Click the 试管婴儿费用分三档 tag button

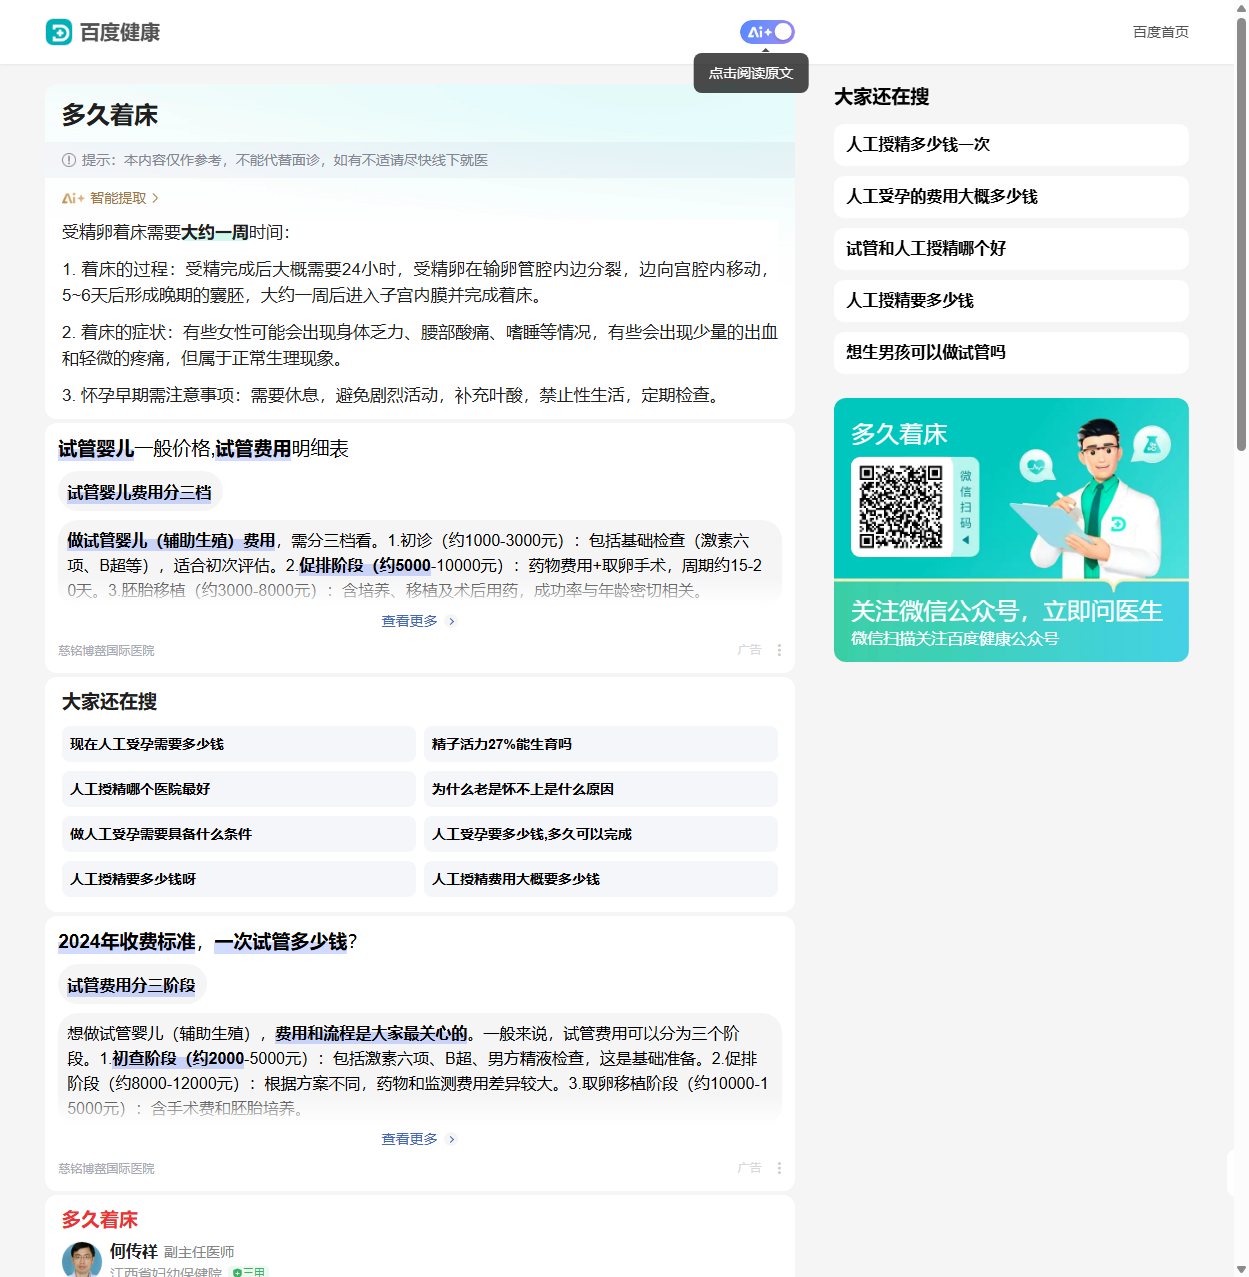coord(139,492)
